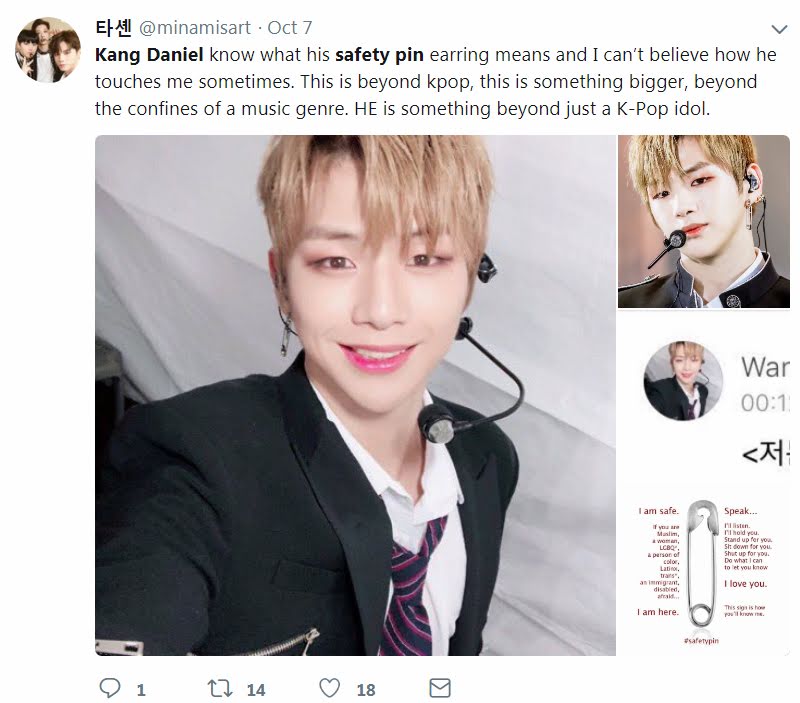
Task: Like the tweet with the heart icon
Action: 330,688
